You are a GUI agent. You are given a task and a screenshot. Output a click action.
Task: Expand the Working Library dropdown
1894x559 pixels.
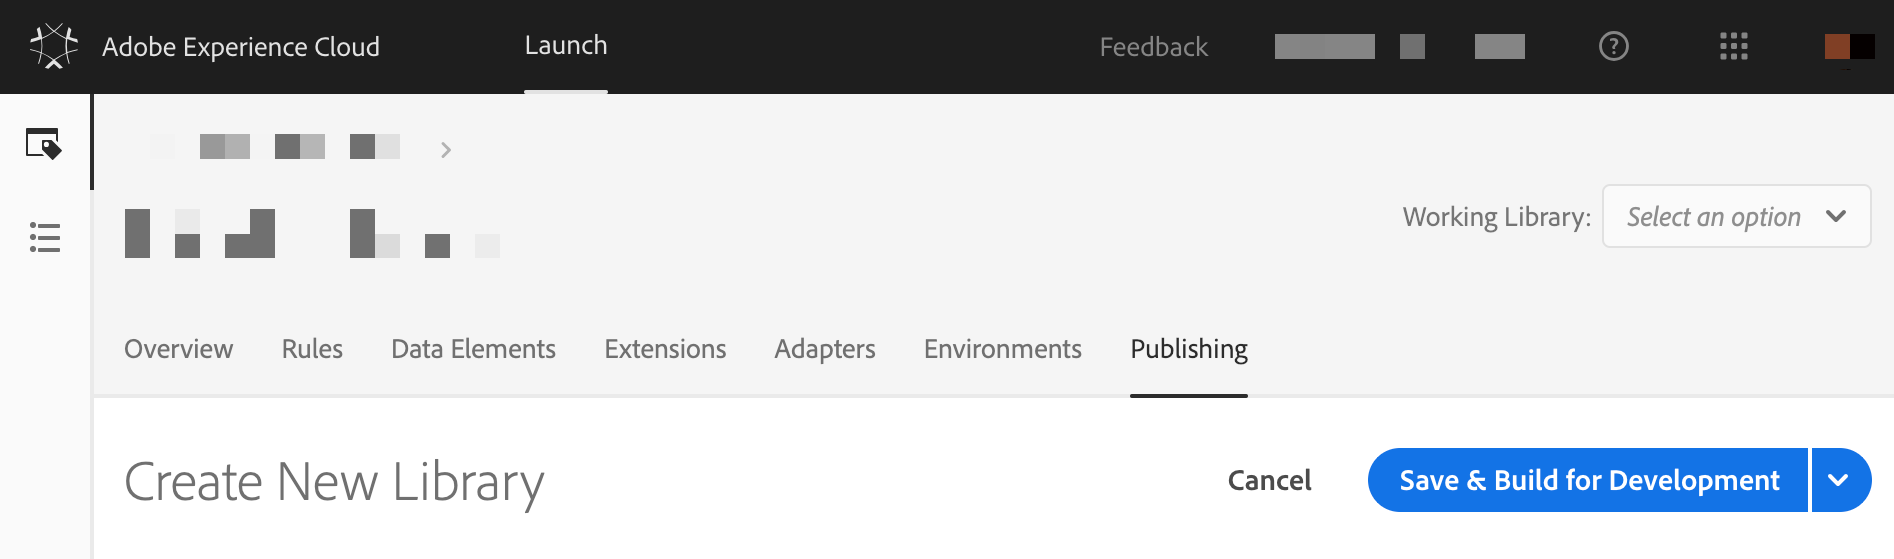click(1736, 216)
